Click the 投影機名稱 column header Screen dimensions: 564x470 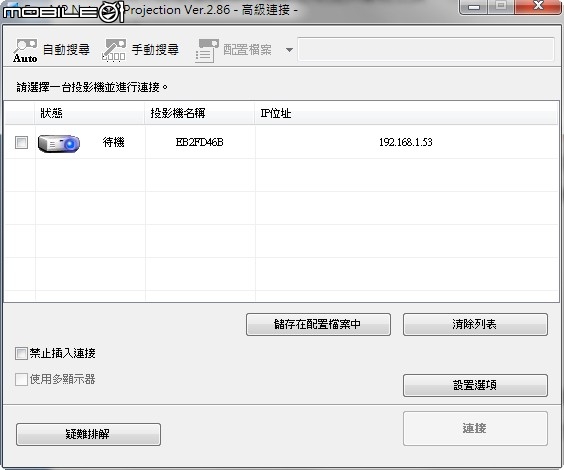click(x=200, y=113)
